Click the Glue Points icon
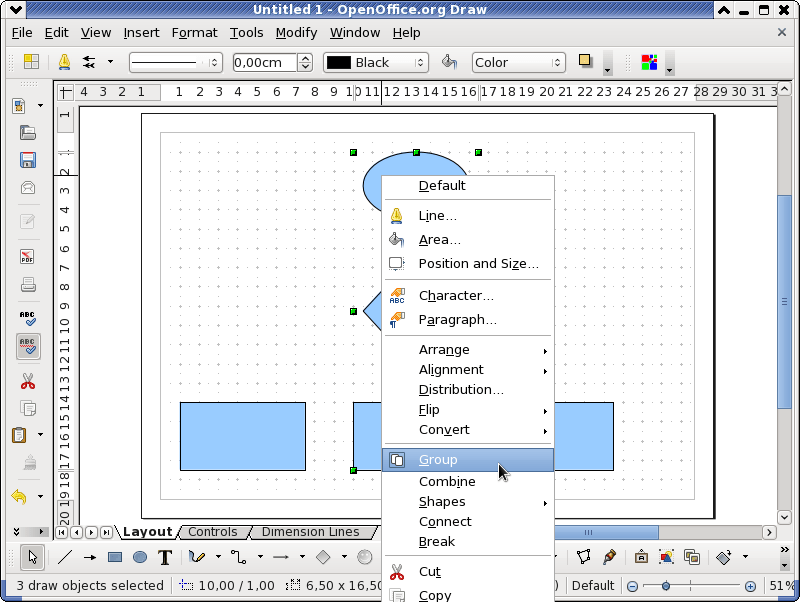 point(609,557)
